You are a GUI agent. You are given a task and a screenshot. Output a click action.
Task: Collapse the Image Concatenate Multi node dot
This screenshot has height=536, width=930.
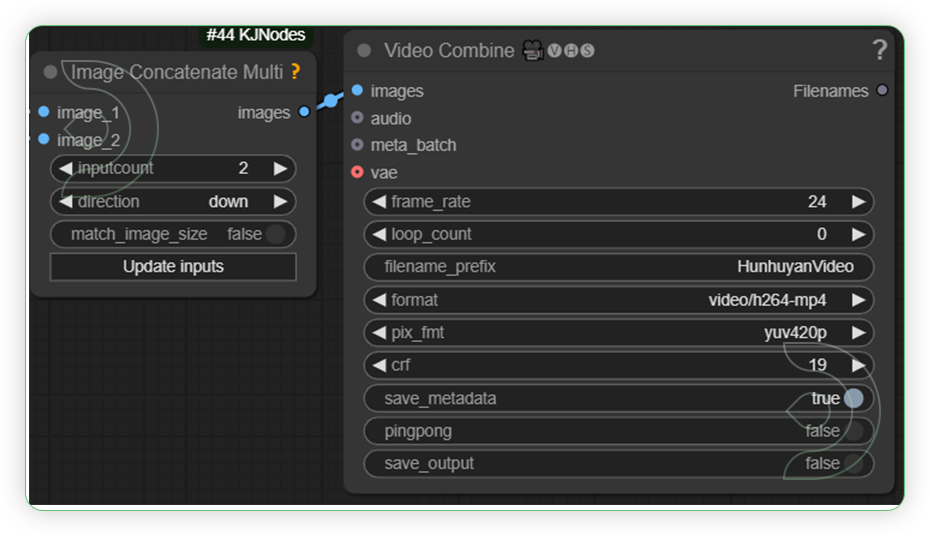tap(50, 72)
